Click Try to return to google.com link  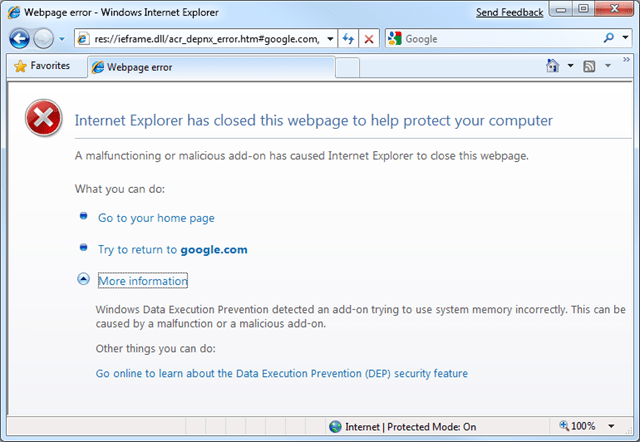(173, 250)
